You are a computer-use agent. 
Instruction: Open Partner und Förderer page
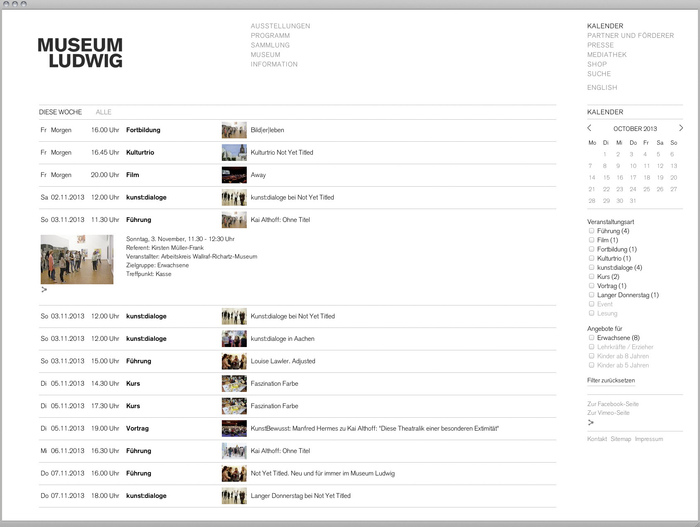coord(630,35)
